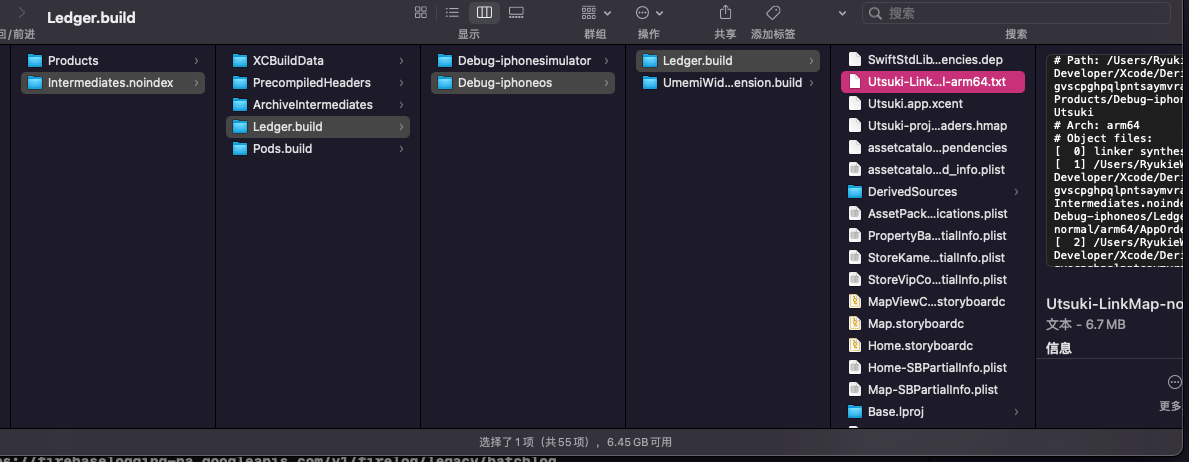This screenshot has width=1189, height=462.
Task: Open the Pods.build folder
Action: click(318, 149)
